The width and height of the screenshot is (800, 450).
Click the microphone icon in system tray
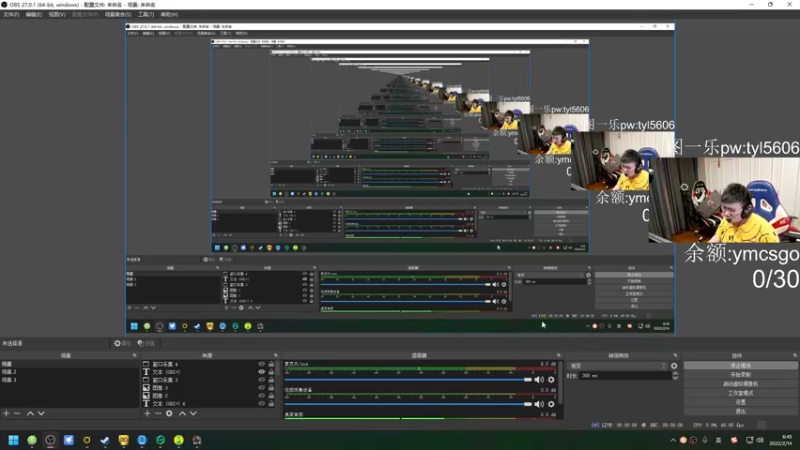point(705,440)
